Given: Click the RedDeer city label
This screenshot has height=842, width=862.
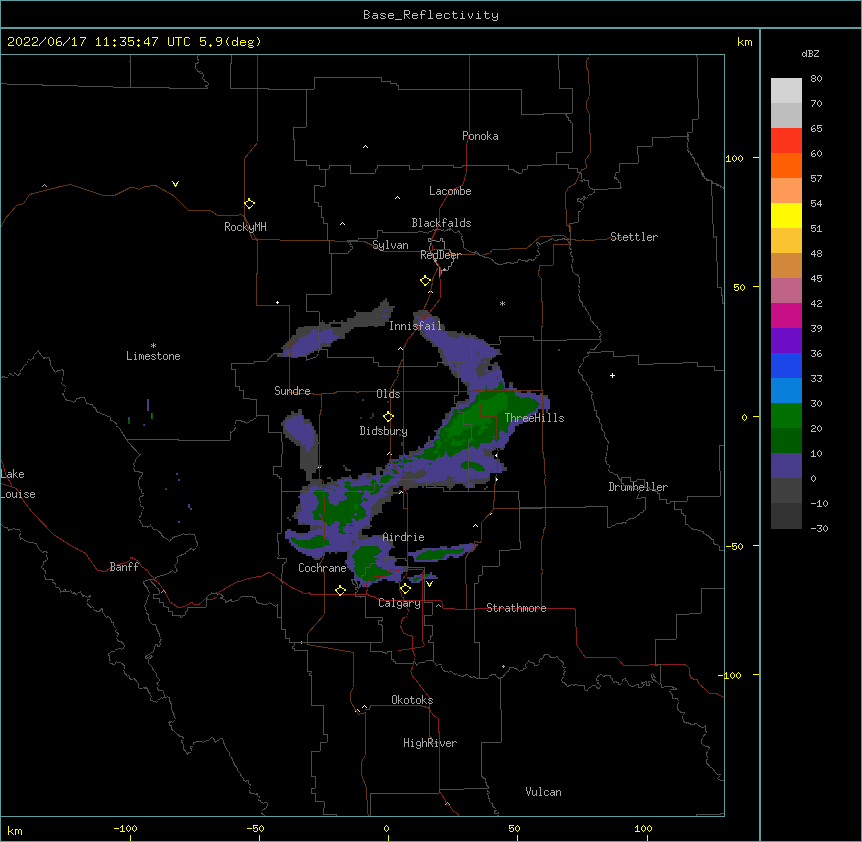Looking at the screenshot, I should point(440,255).
